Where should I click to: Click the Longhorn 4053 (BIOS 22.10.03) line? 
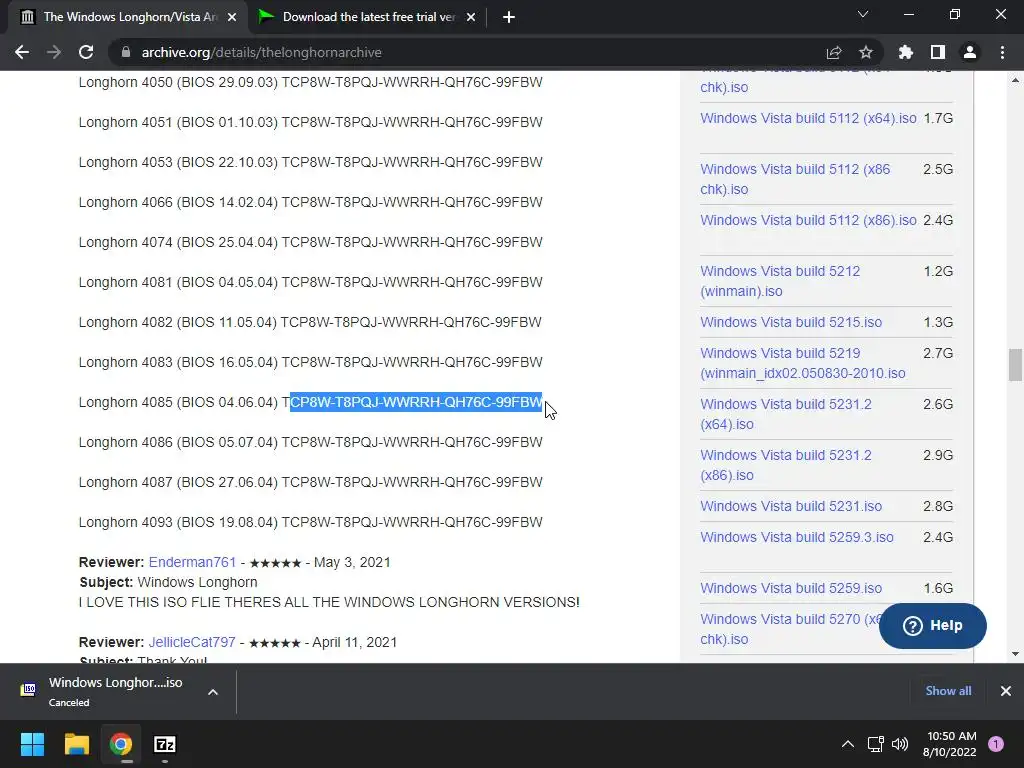tap(311, 162)
